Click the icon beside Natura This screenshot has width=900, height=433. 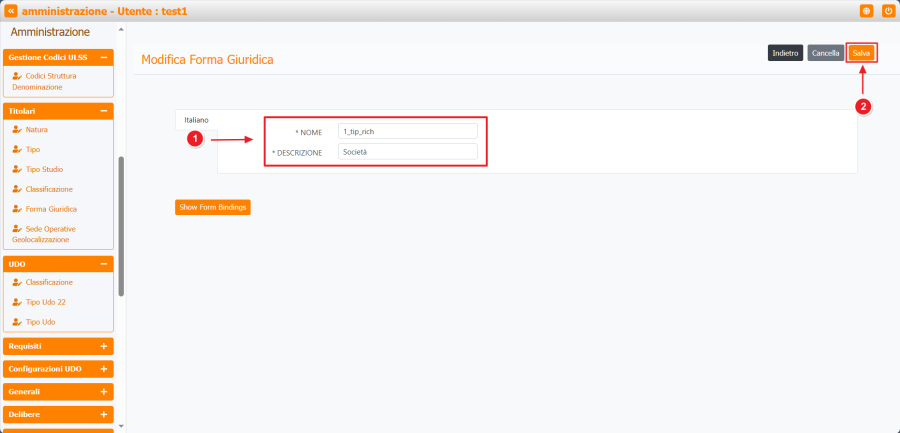click(17, 130)
